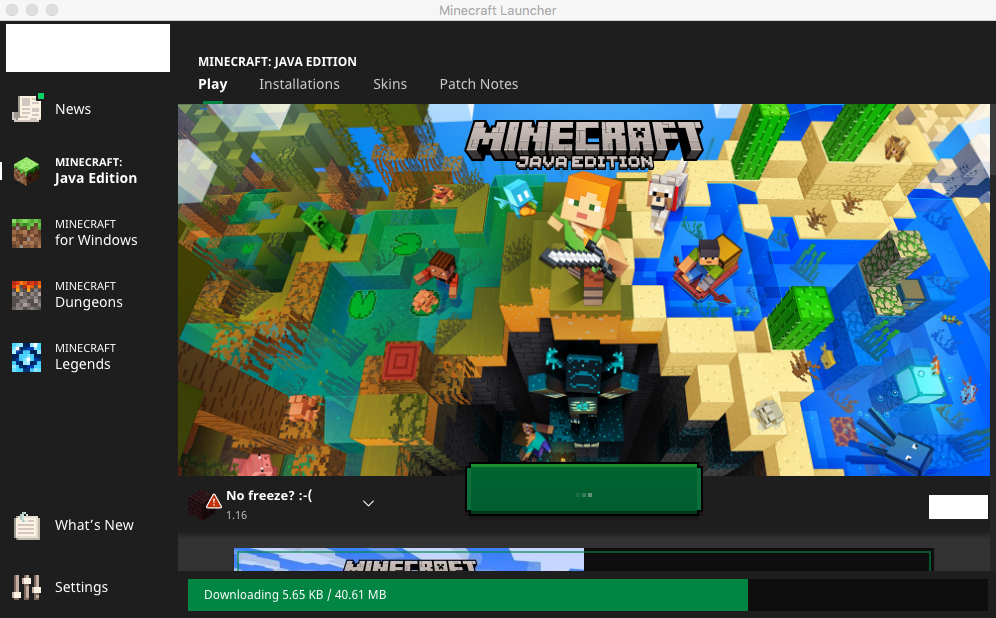This screenshot has width=996, height=618.
Task: Open the What's New clipboard icon
Action: (27, 526)
